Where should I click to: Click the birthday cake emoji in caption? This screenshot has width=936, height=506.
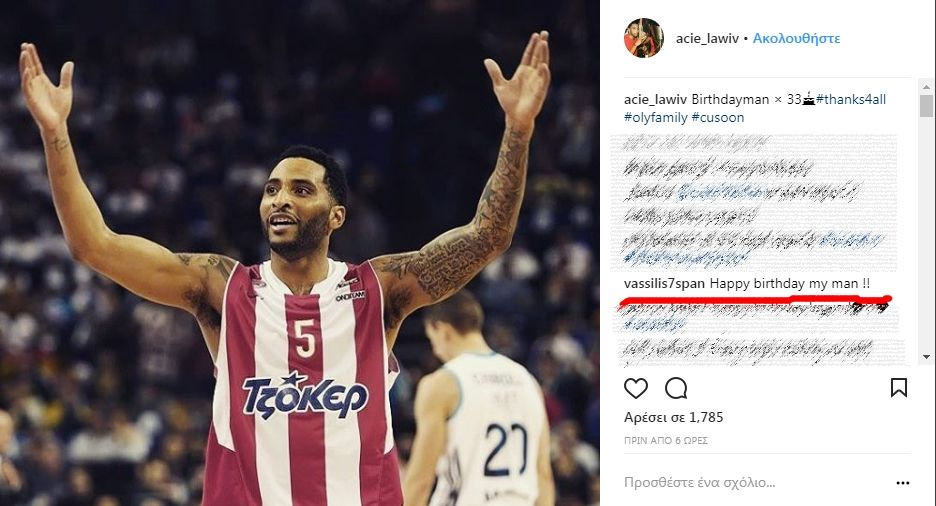(x=809, y=99)
